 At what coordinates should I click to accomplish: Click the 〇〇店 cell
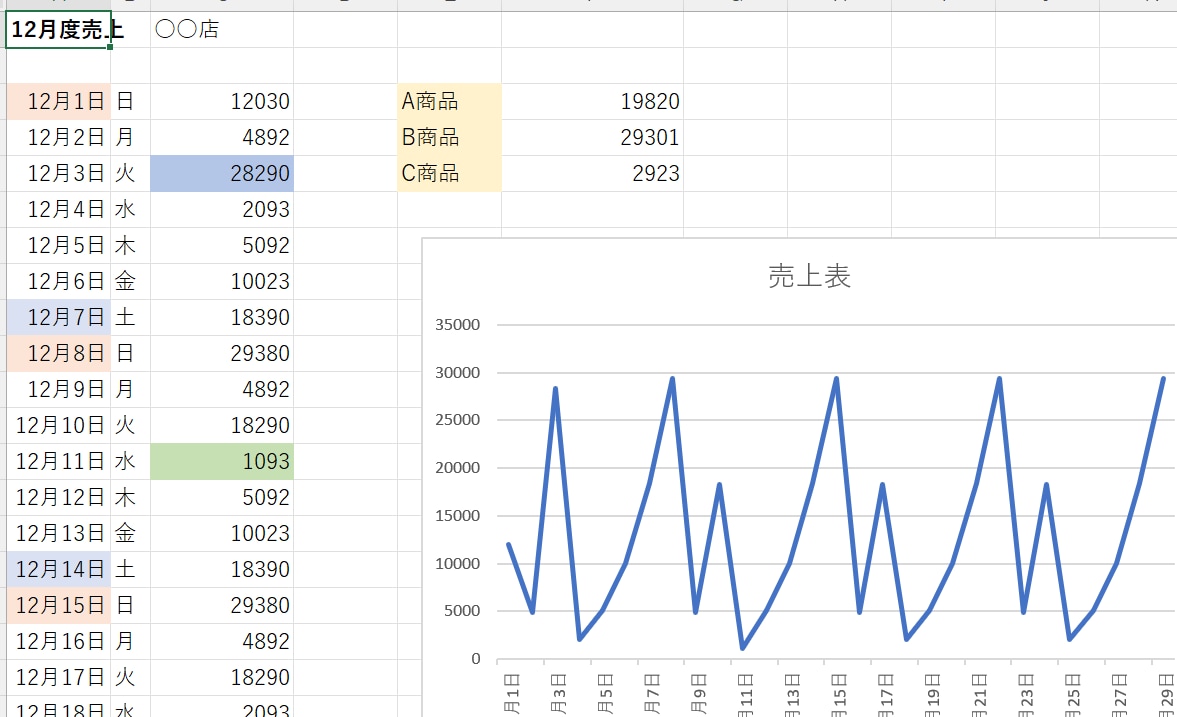[x=221, y=30]
